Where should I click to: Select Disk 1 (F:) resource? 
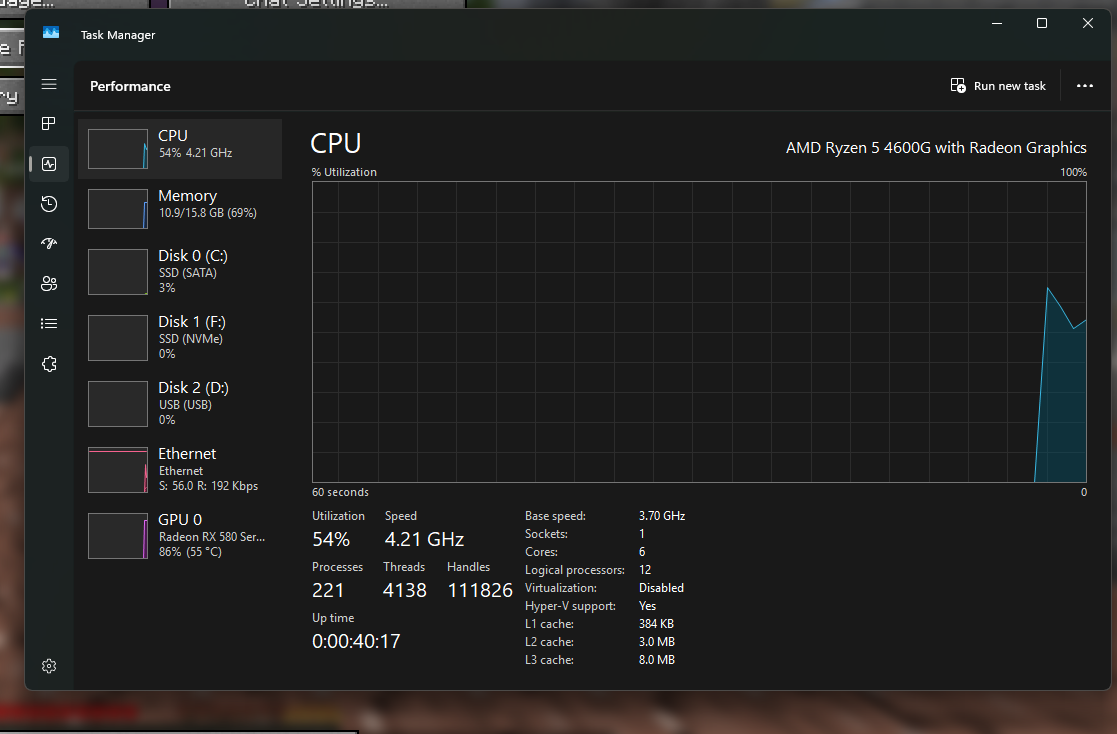click(180, 337)
